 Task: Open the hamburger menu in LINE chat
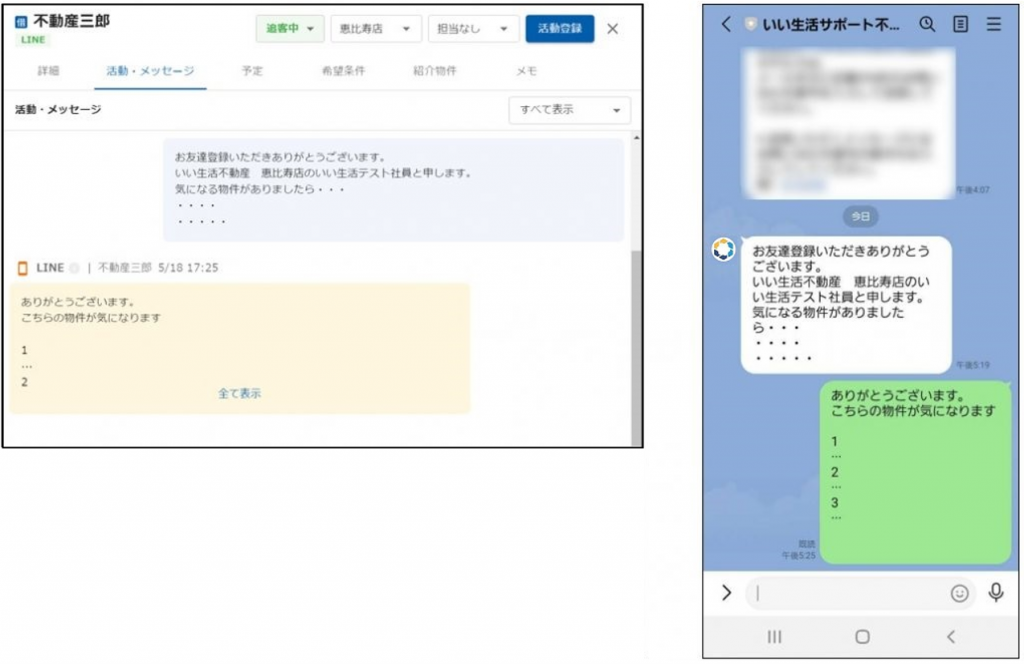pyautogui.click(x=994, y=24)
